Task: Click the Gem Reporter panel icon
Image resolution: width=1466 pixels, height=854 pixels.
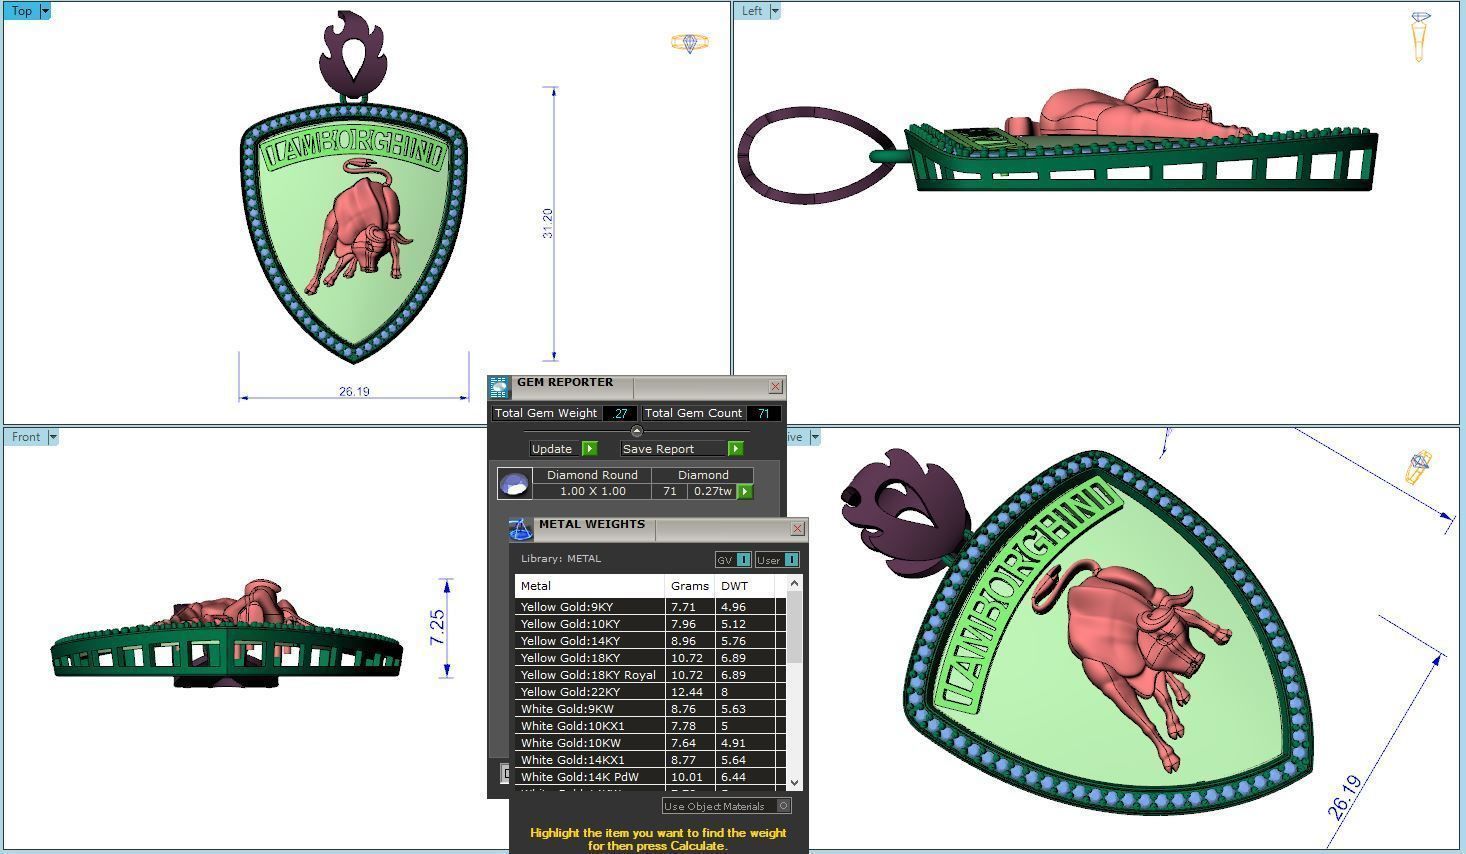Action: coord(499,387)
